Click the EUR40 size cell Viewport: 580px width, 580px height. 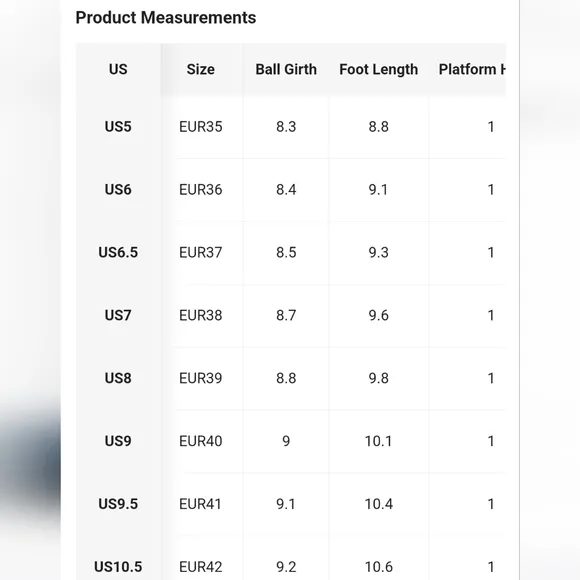pos(200,441)
